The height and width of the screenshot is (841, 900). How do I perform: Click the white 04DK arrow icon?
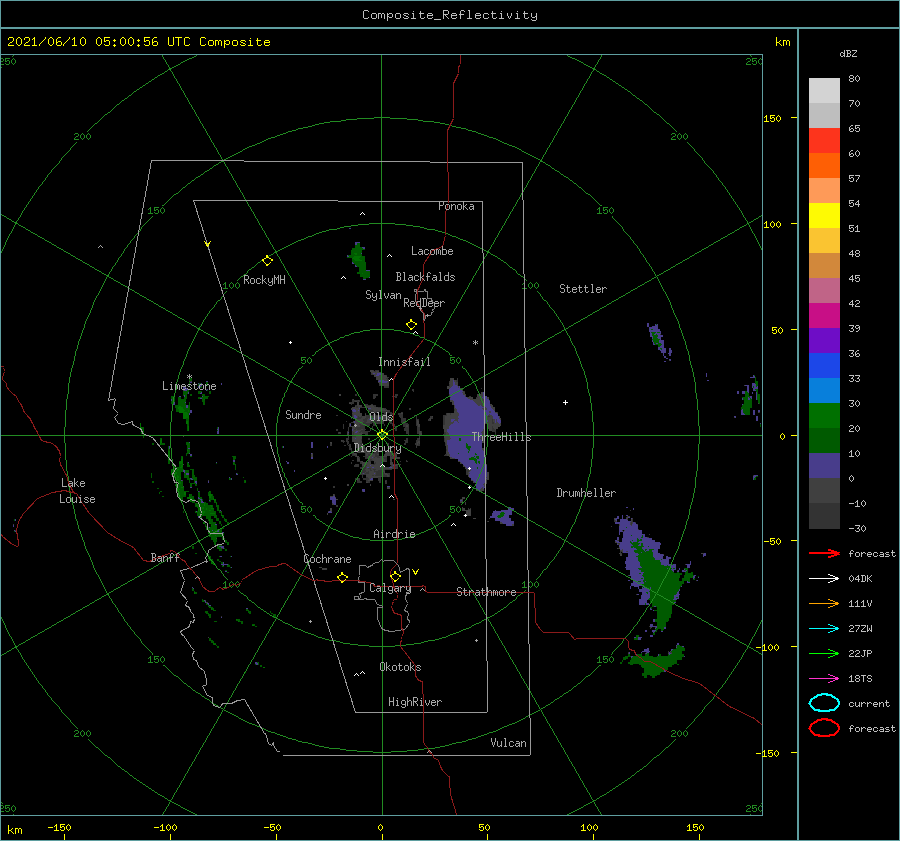click(824, 579)
